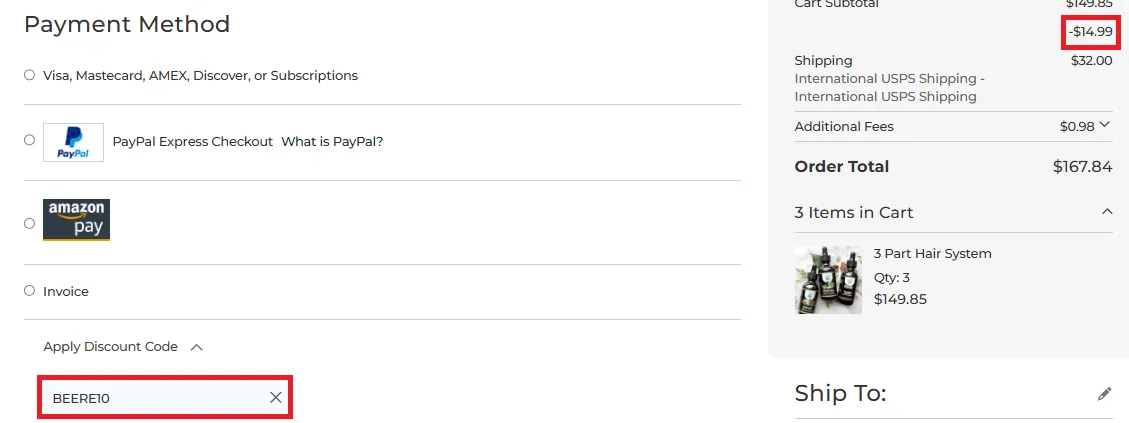Edit Ship To address with pencil icon
The image size is (1129, 423).
(1105, 394)
